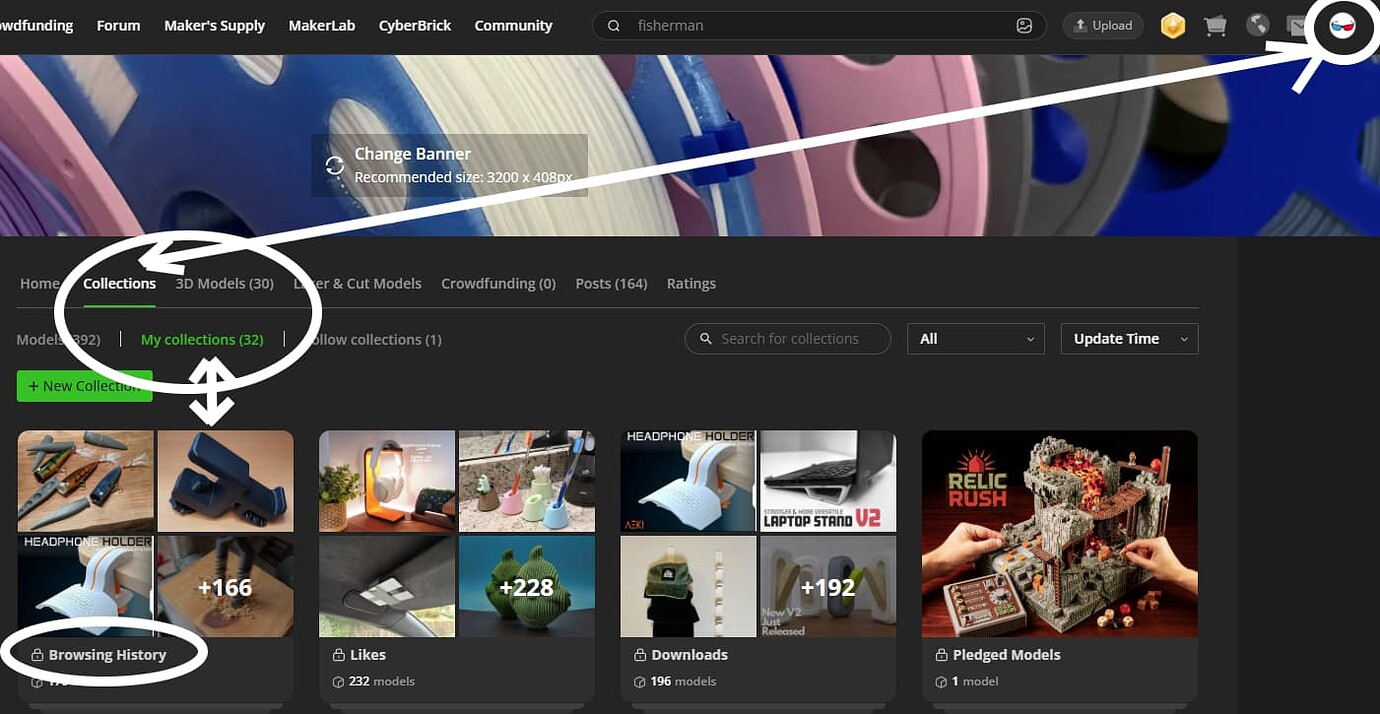Click the 196 models count text

pyautogui.click(x=684, y=681)
